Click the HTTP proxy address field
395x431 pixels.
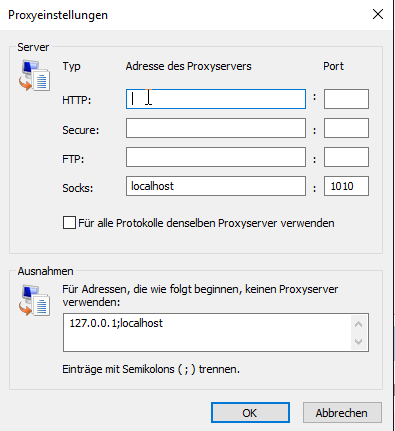click(x=216, y=99)
